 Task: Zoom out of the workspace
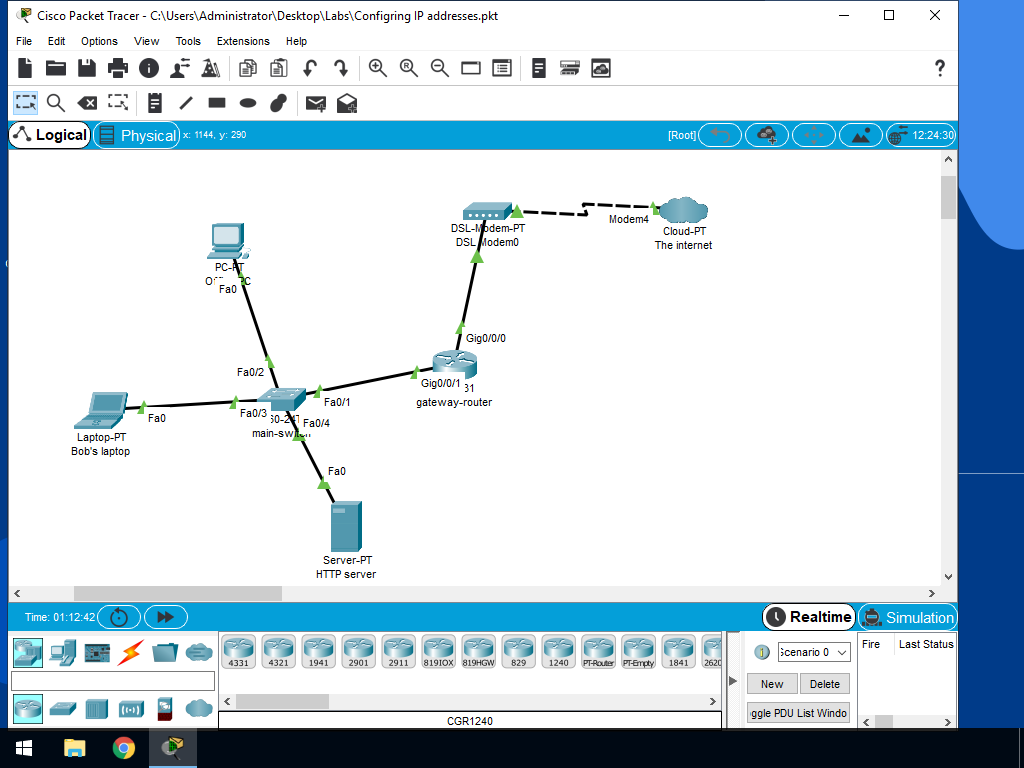[440, 68]
